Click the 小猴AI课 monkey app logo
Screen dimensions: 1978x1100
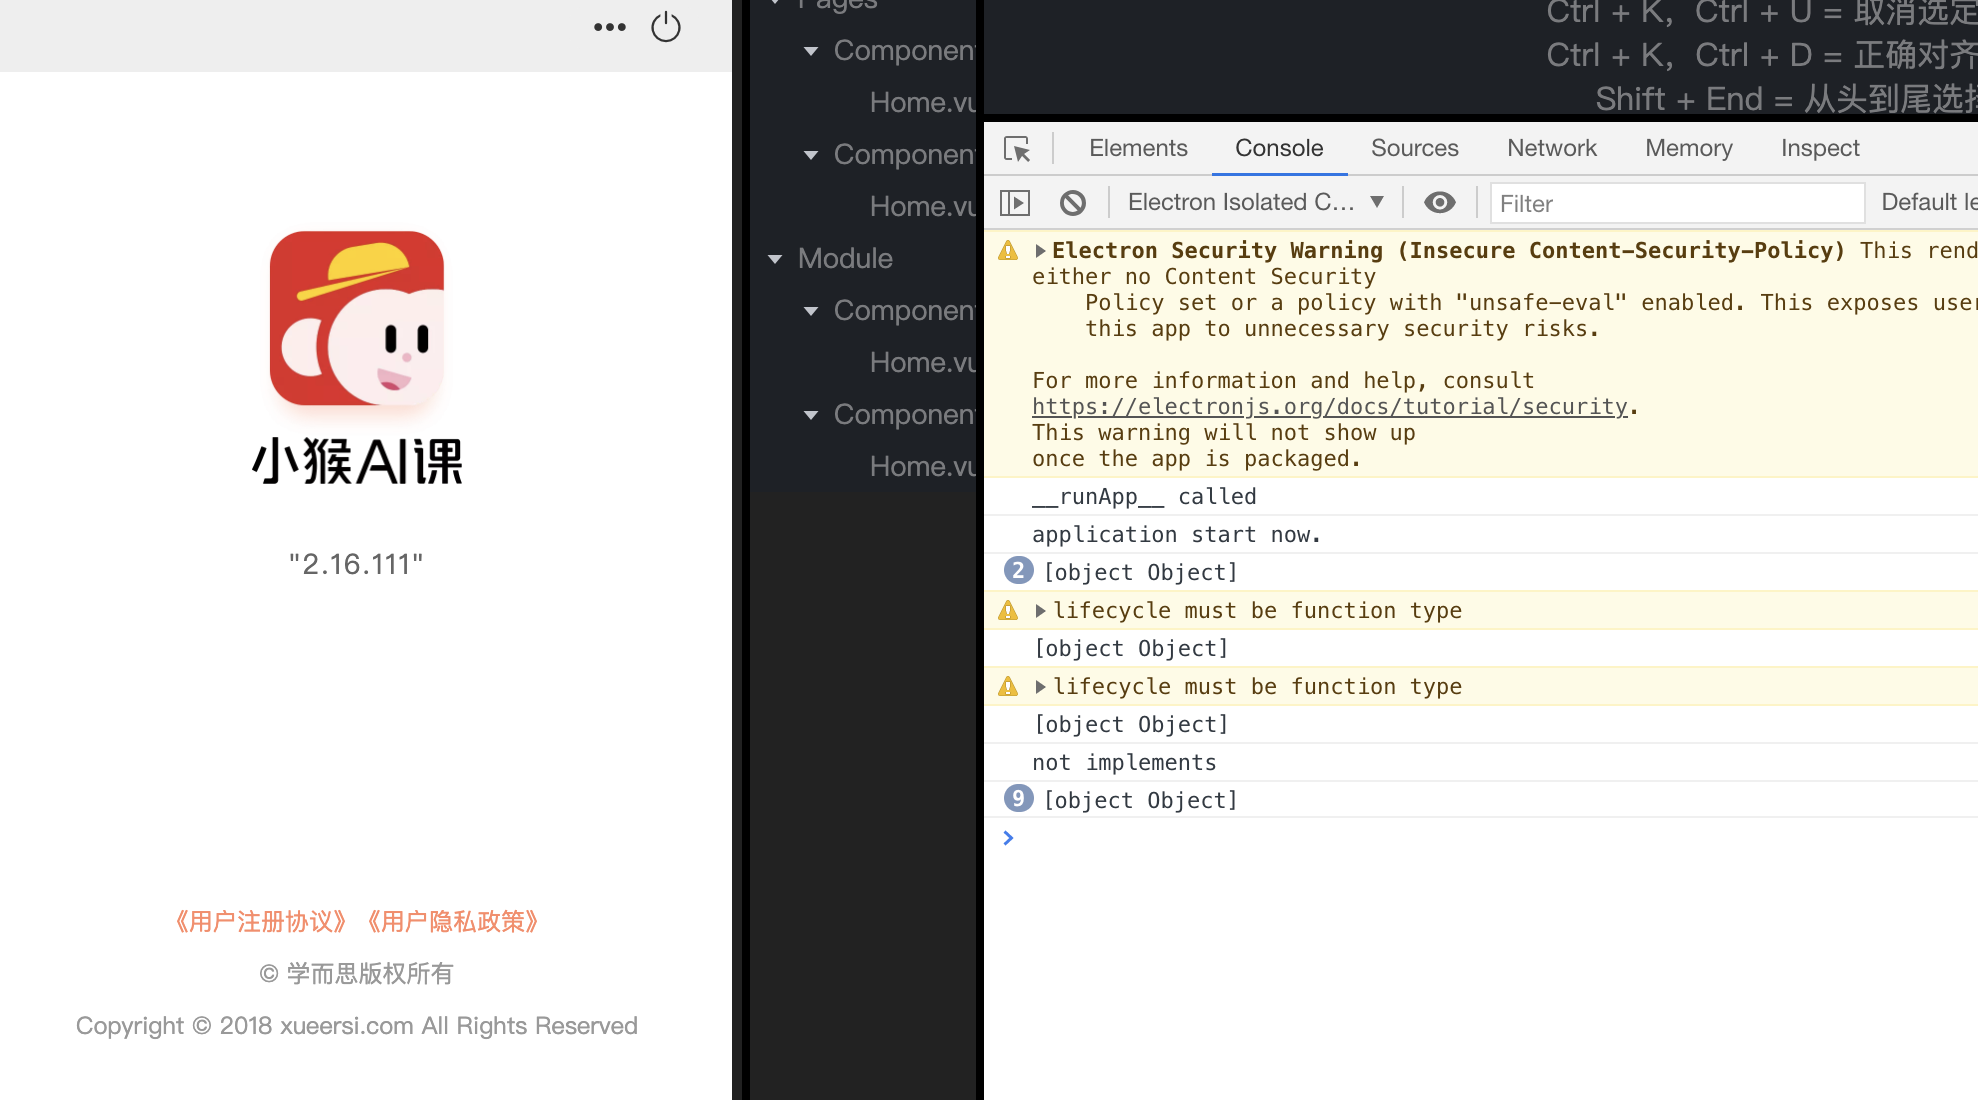[x=357, y=318]
